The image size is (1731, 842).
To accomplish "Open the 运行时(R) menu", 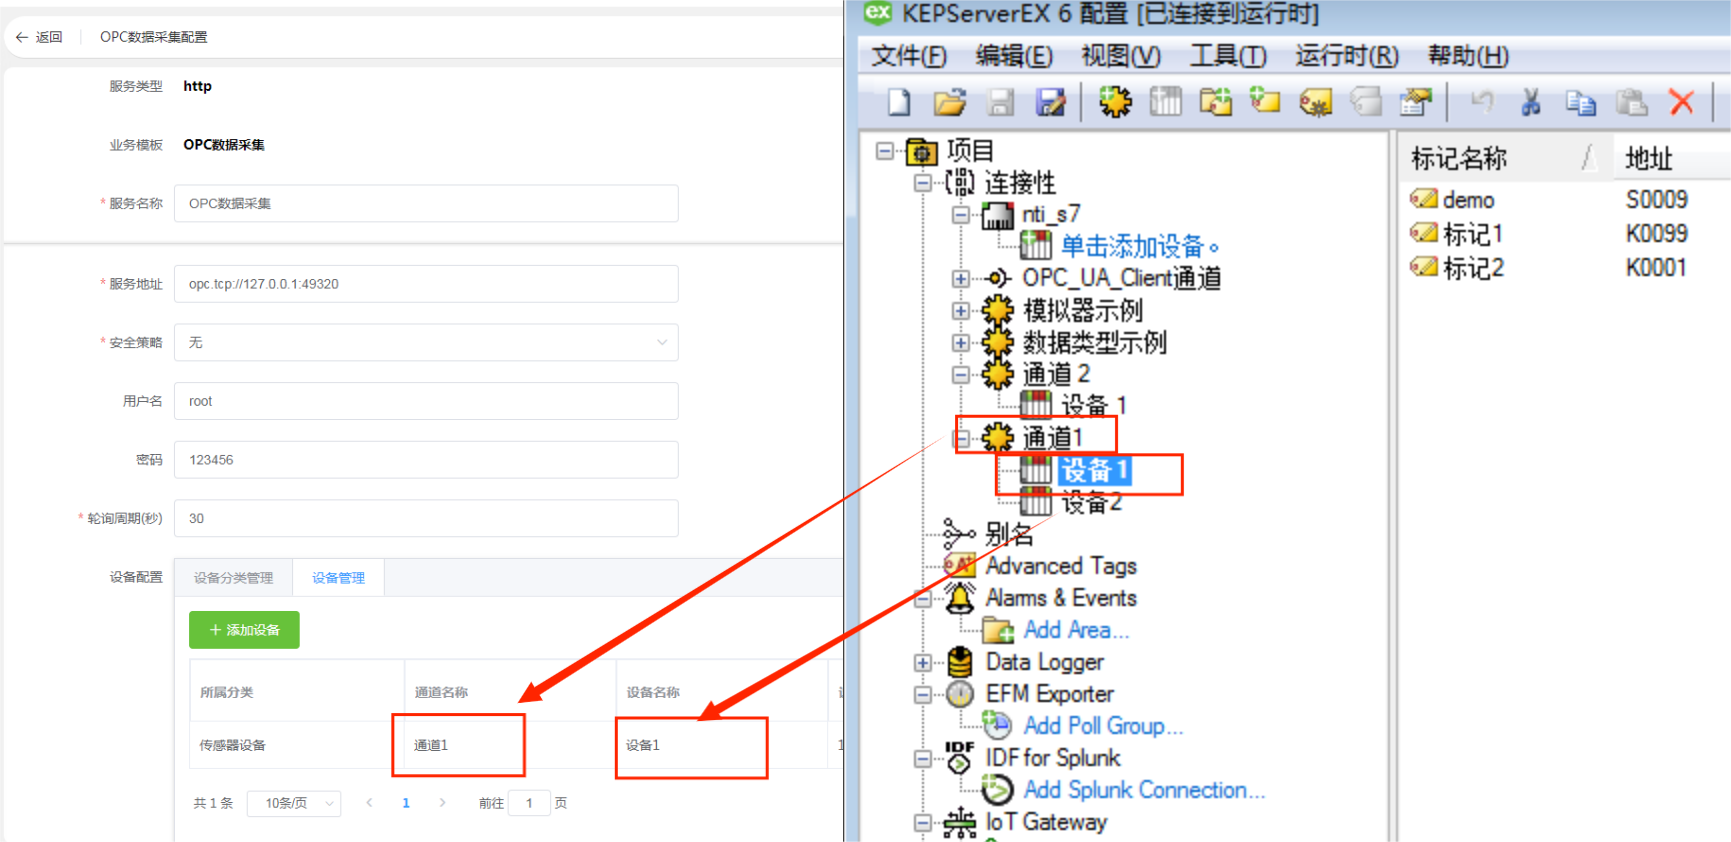I will click(x=1347, y=56).
